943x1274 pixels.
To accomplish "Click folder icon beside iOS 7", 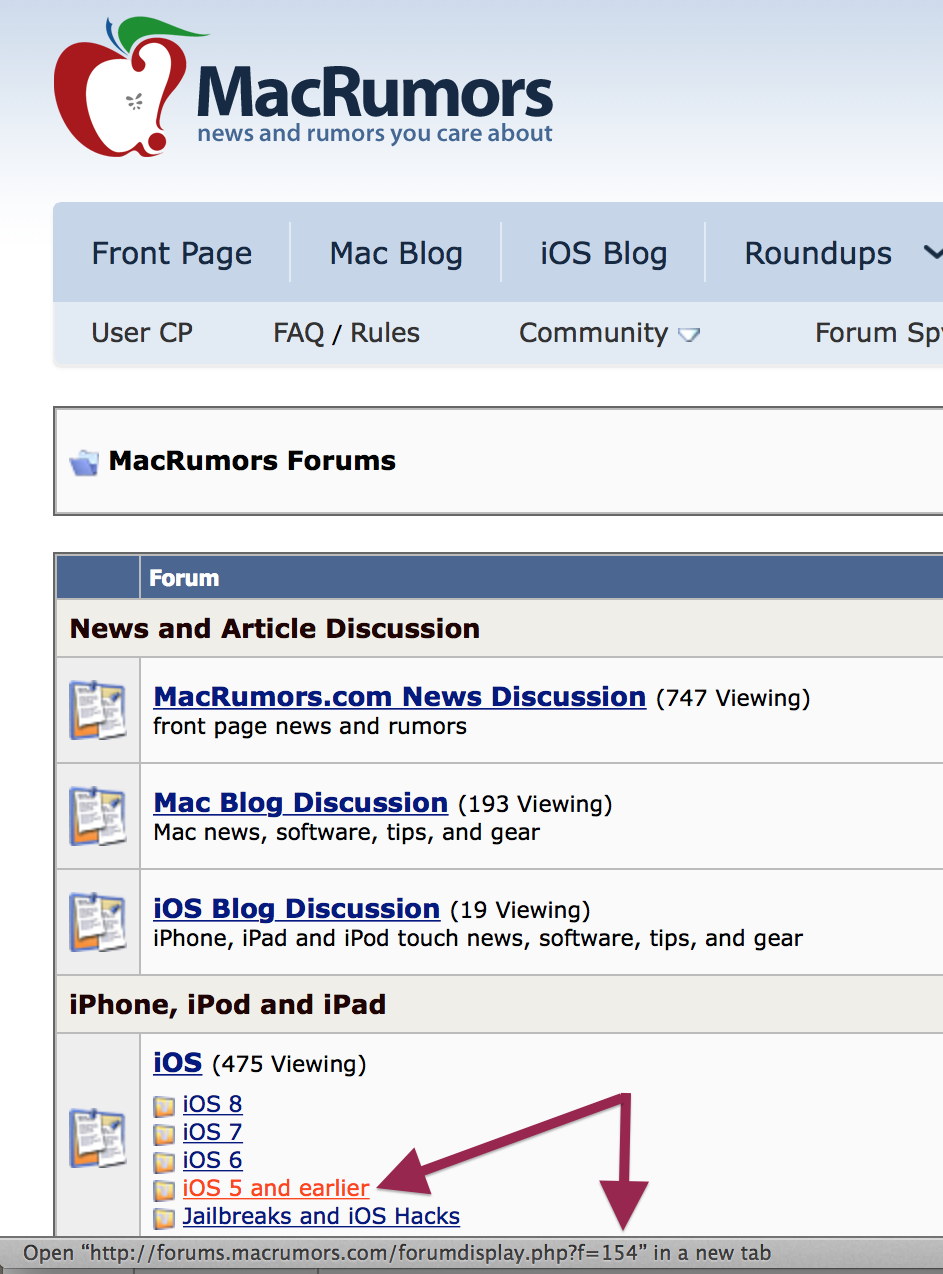I will click(x=163, y=1135).
